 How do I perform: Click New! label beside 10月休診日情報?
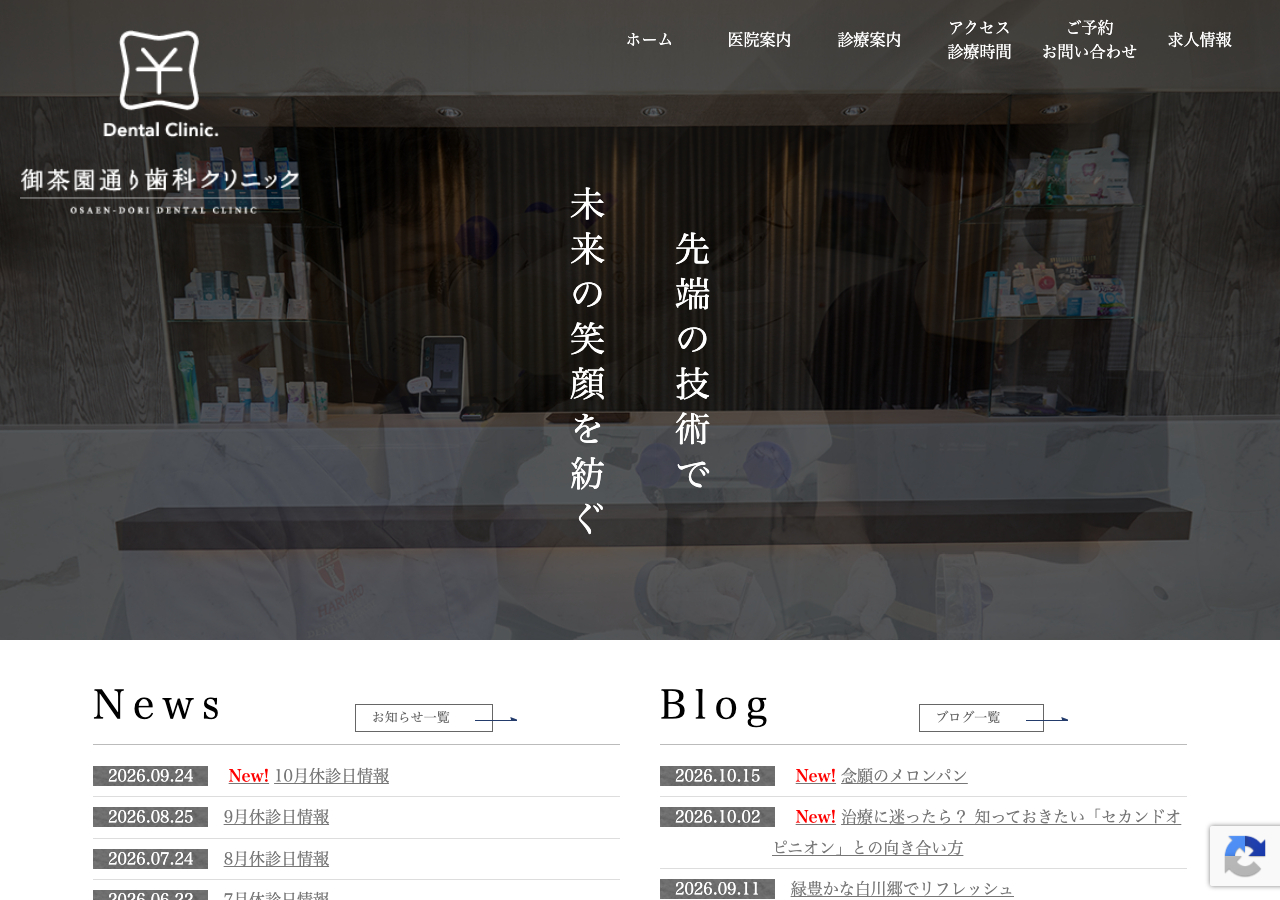pyautogui.click(x=249, y=776)
